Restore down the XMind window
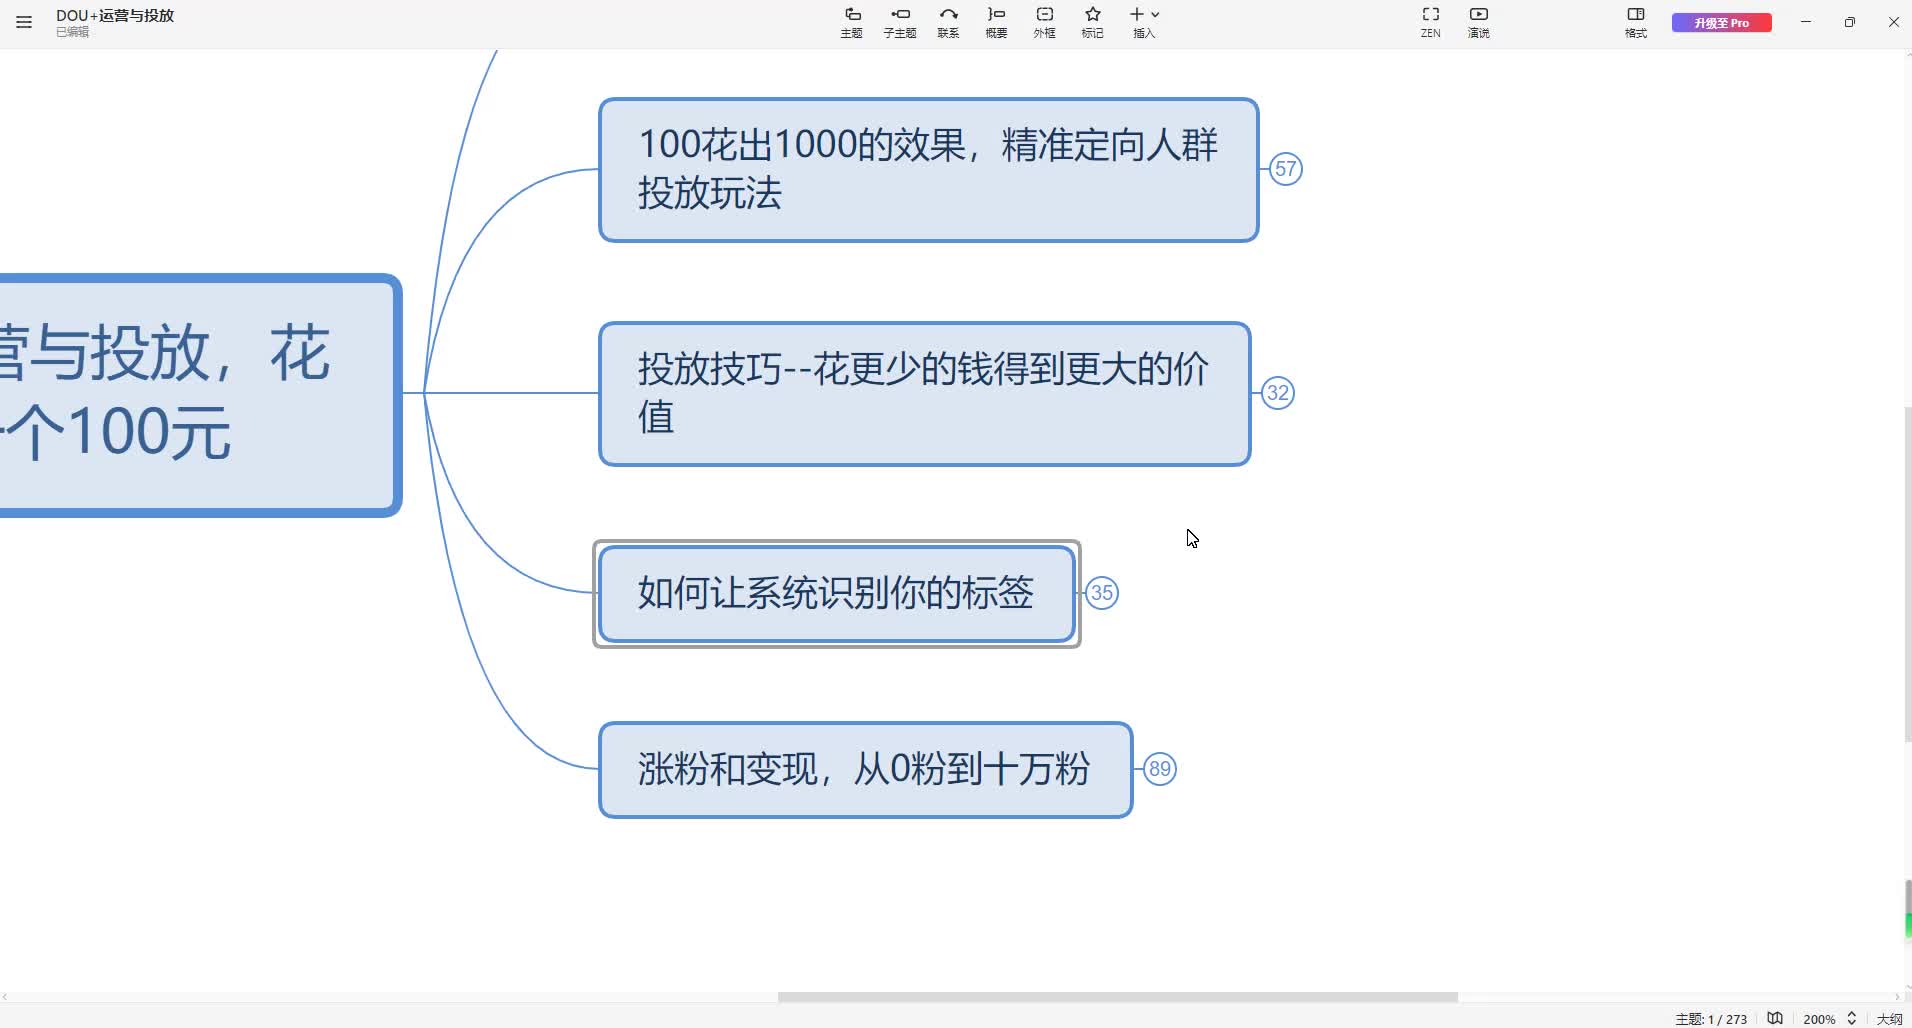1912x1028 pixels. [1850, 22]
